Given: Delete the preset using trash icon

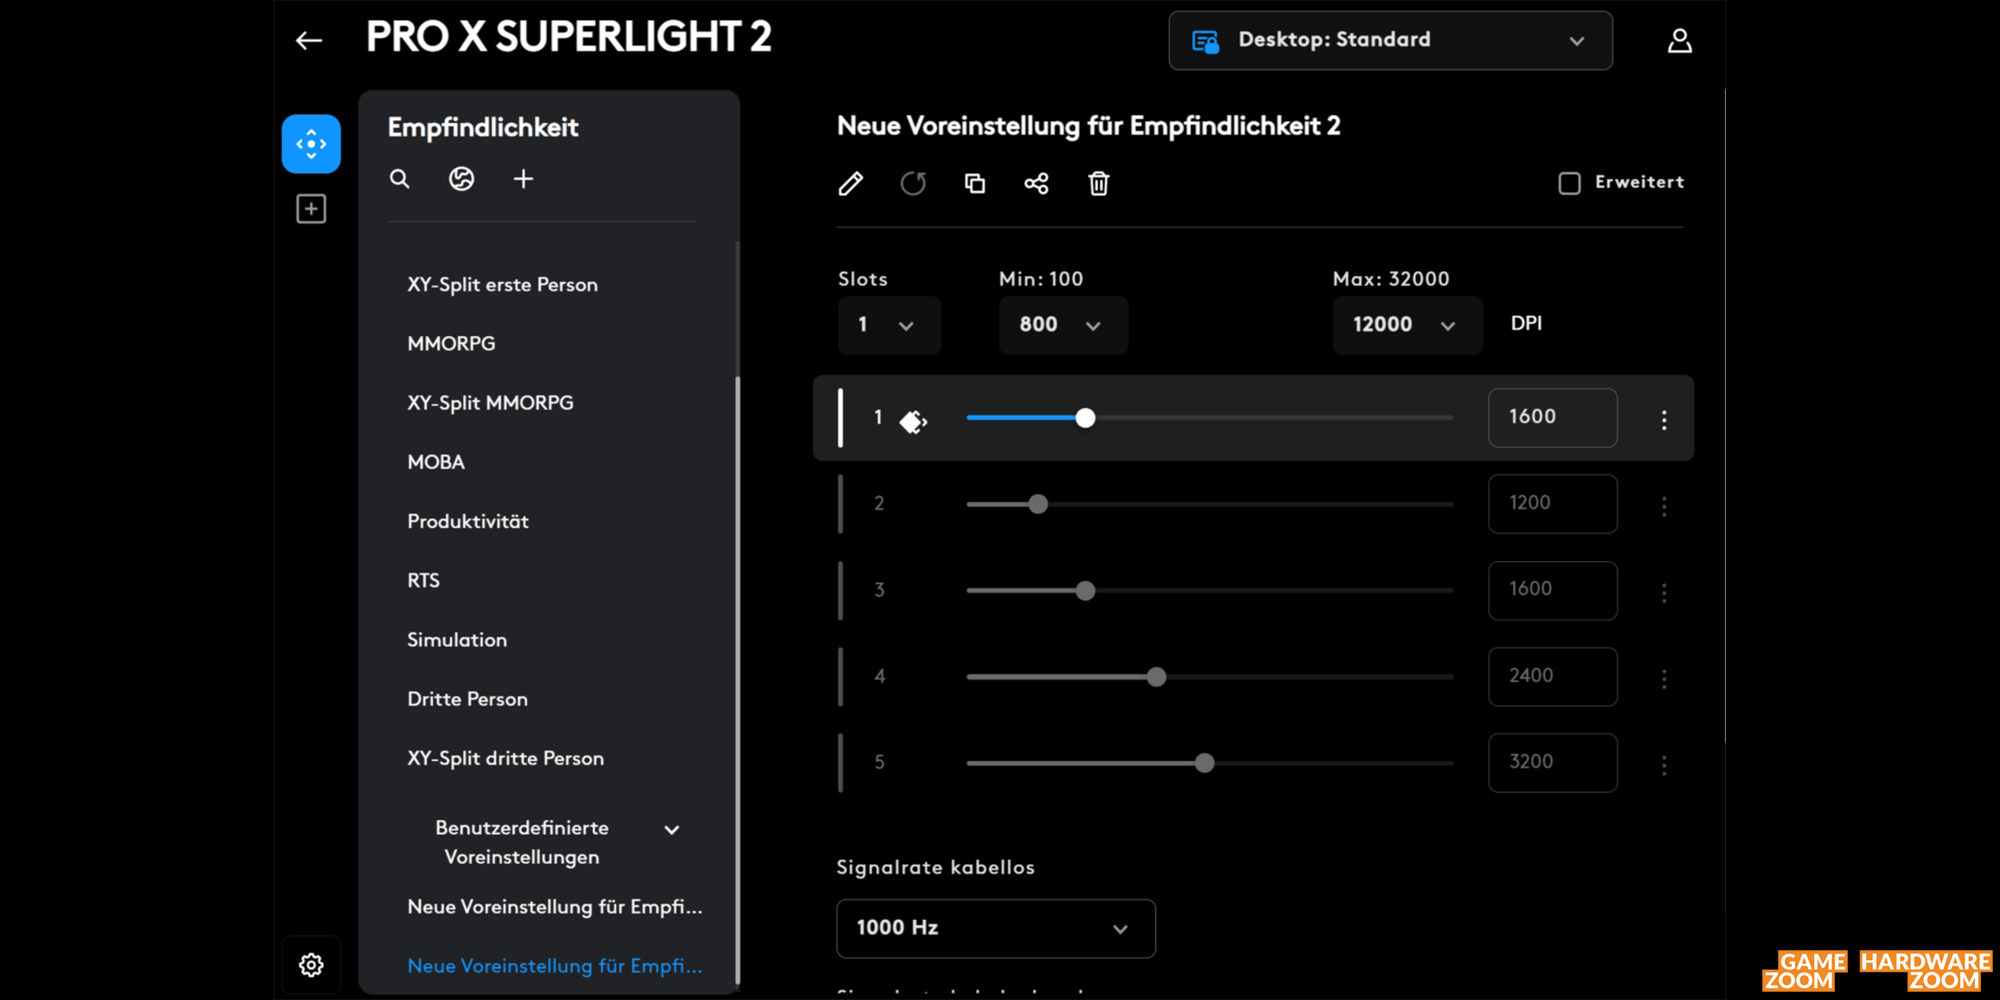Looking at the screenshot, I should click(x=1099, y=183).
